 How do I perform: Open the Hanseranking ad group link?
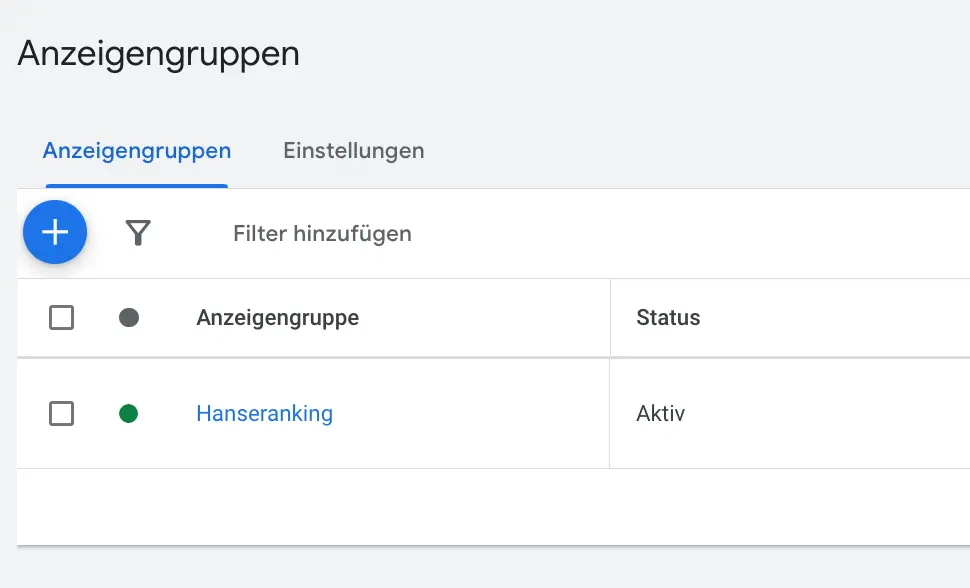tap(264, 413)
